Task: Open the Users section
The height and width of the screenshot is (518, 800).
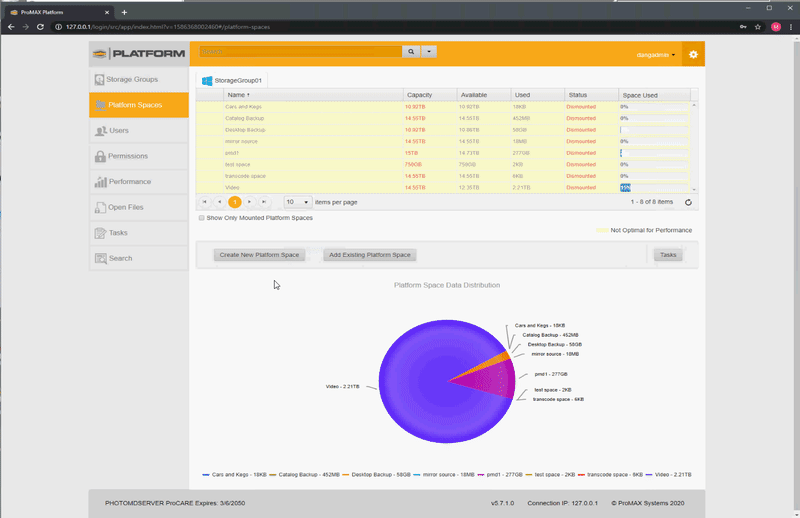Action: (x=139, y=131)
